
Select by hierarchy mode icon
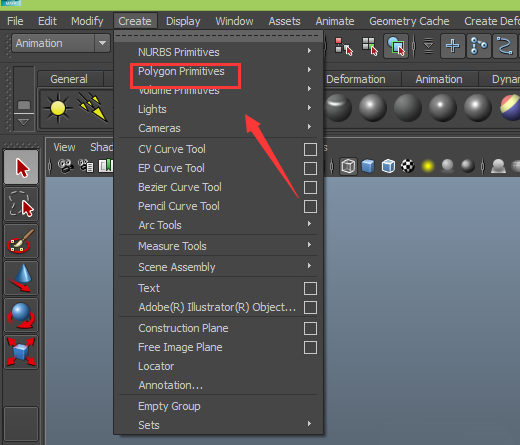click(x=343, y=46)
